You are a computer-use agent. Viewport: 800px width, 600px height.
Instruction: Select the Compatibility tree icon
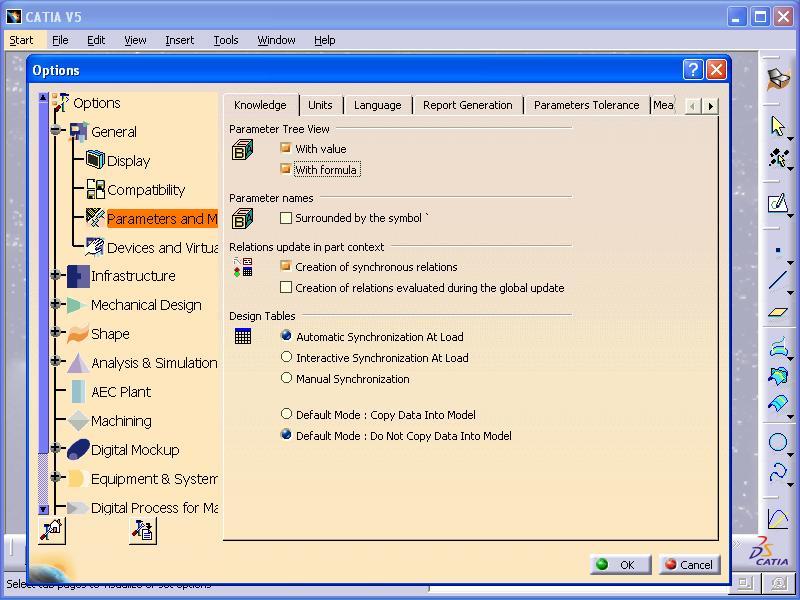pyautogui.click(x=95, y=189)
